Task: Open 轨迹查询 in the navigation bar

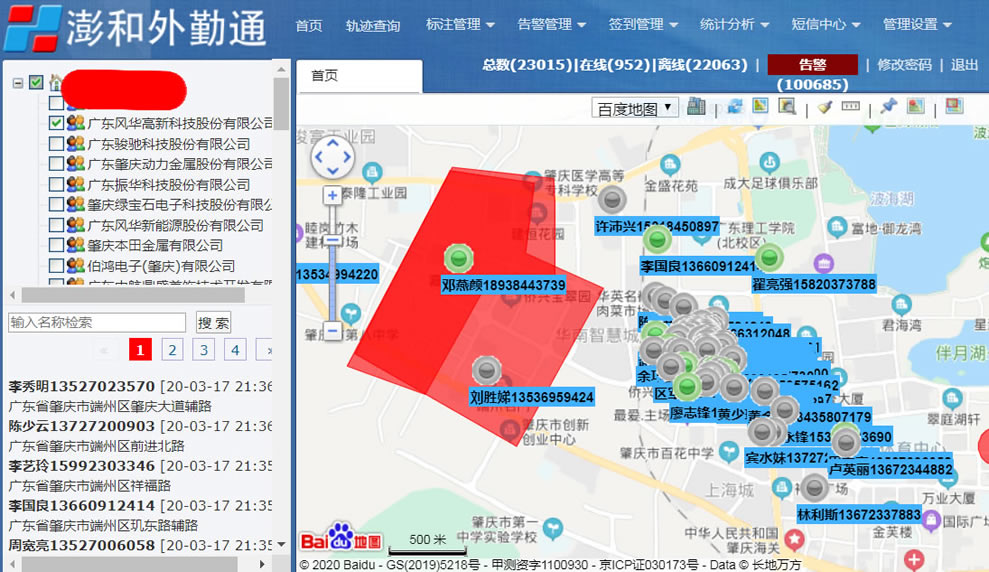Action: [x=373, y=26]
